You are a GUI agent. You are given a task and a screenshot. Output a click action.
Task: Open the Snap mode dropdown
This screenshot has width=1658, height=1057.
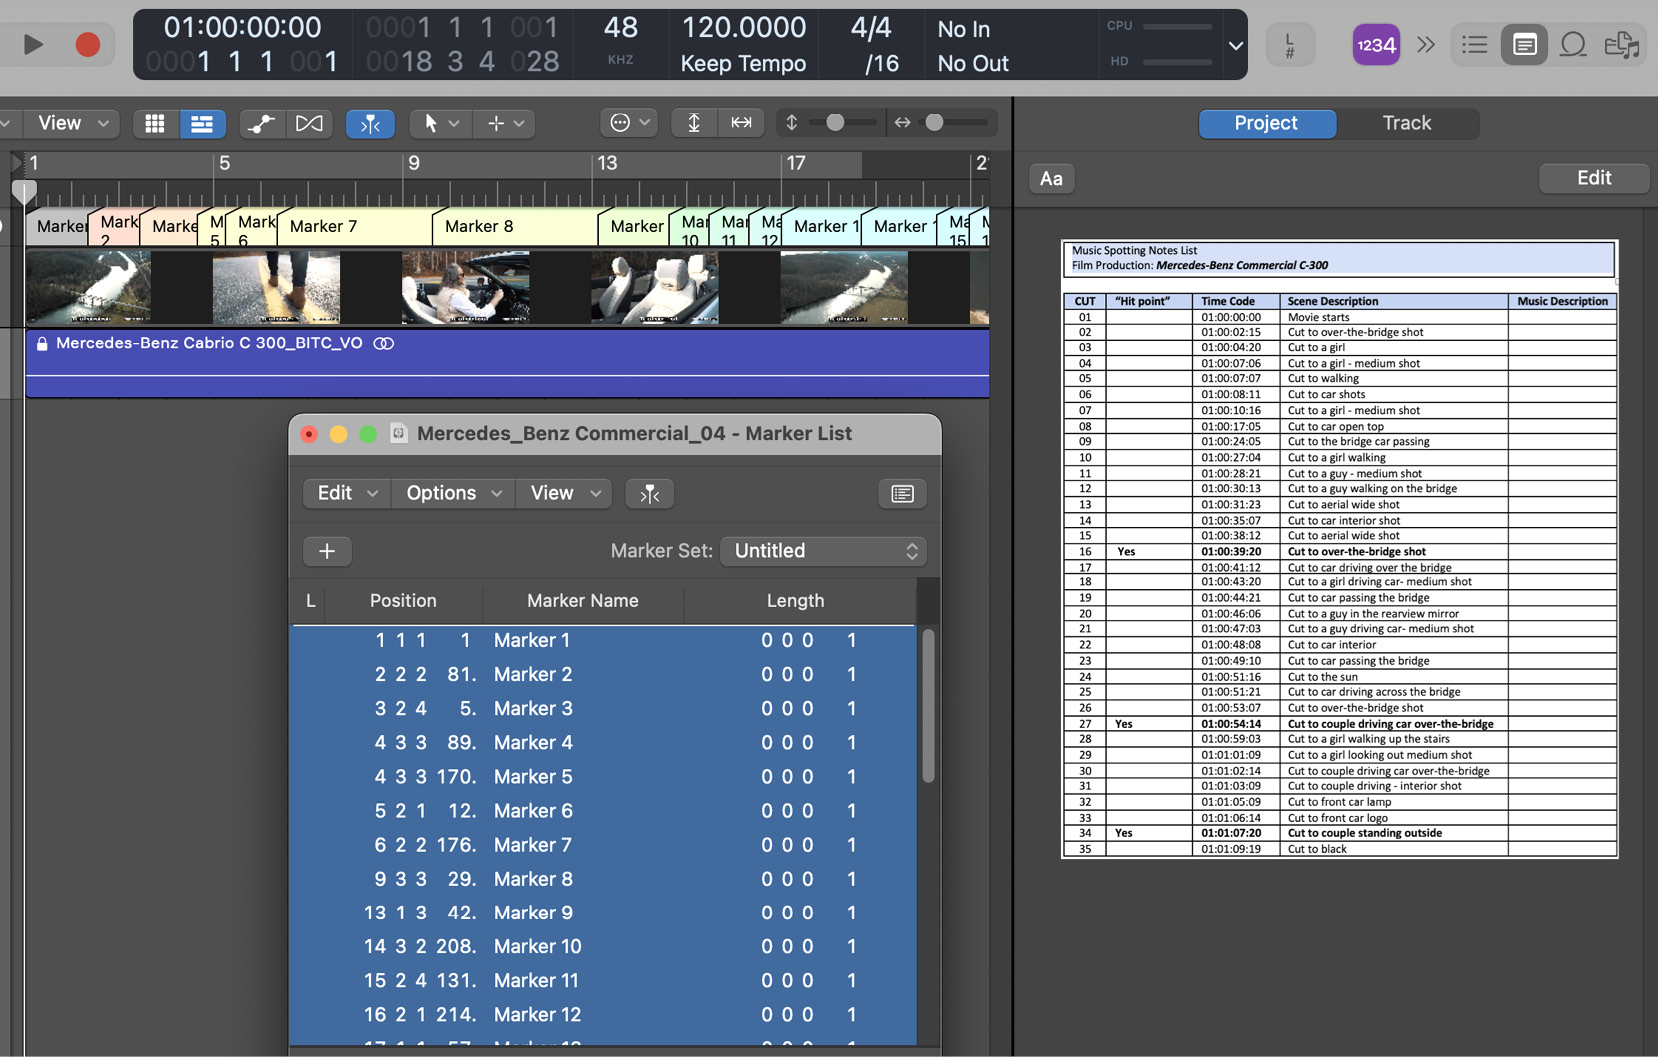[x=629, y=123]
